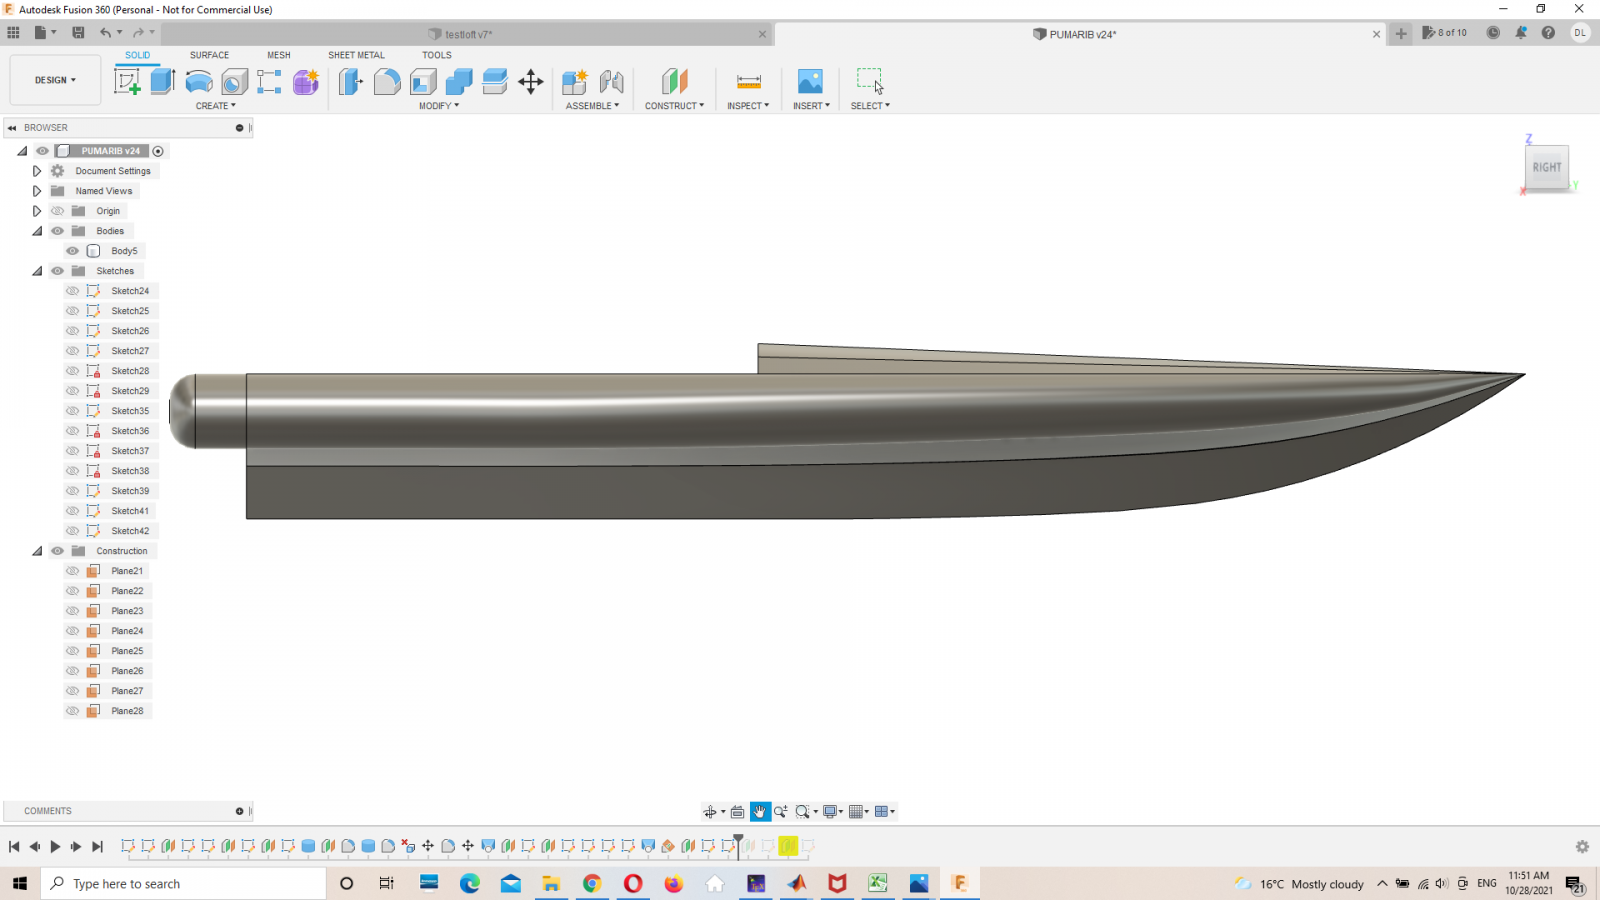Select the Move/Copy tool
The height and width of the screenshot is (900, 1600).
[531, 82]
